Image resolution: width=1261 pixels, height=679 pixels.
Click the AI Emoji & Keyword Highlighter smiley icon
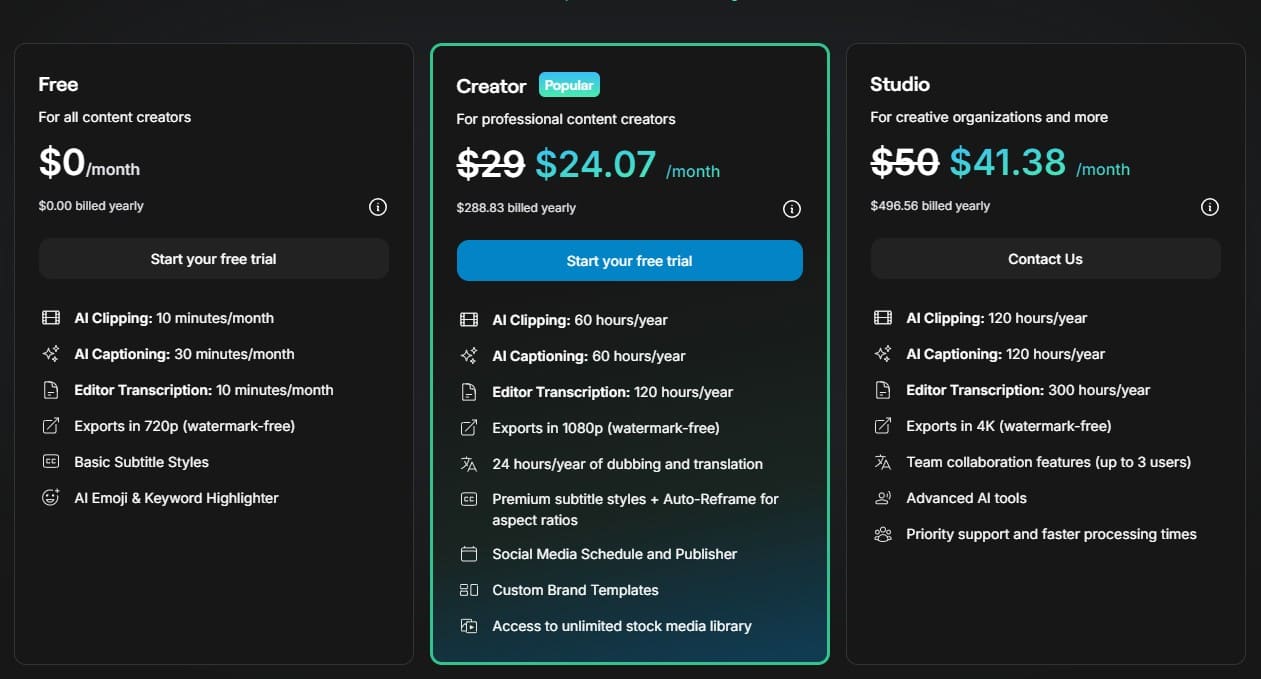[x=50, y=497]
